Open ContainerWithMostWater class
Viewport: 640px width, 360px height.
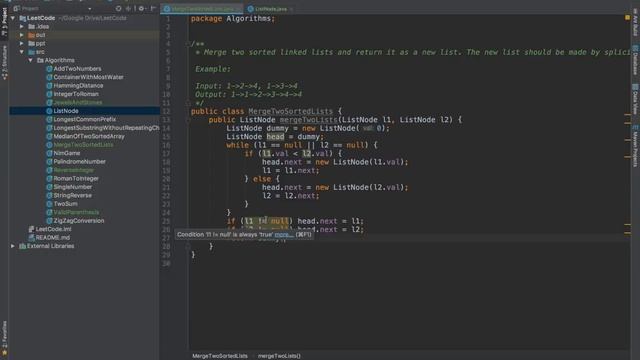pyautogui.click(x=88, y=77)
